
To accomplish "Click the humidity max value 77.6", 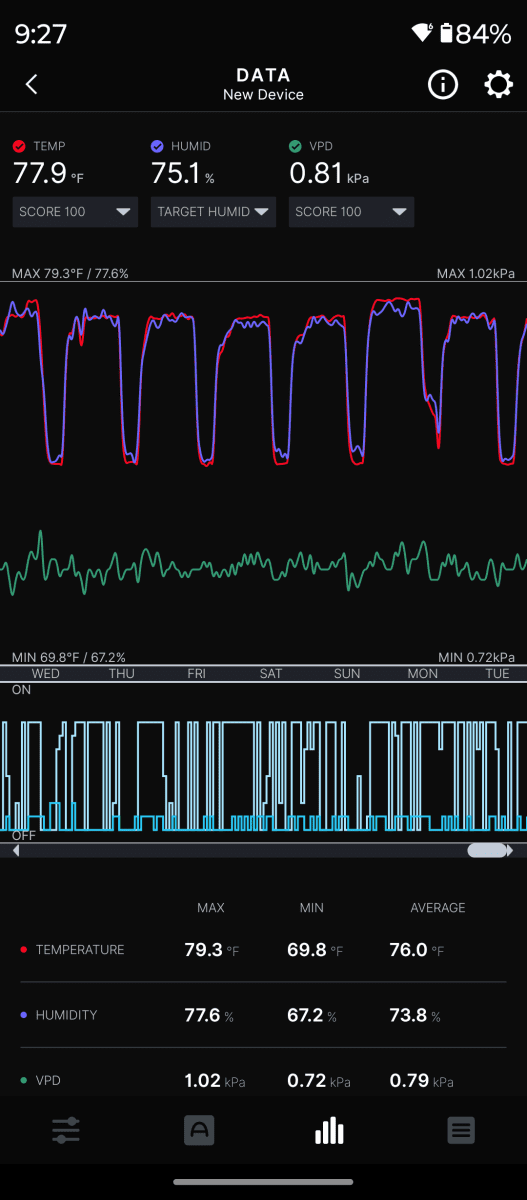I will (x=202, y=1015).
